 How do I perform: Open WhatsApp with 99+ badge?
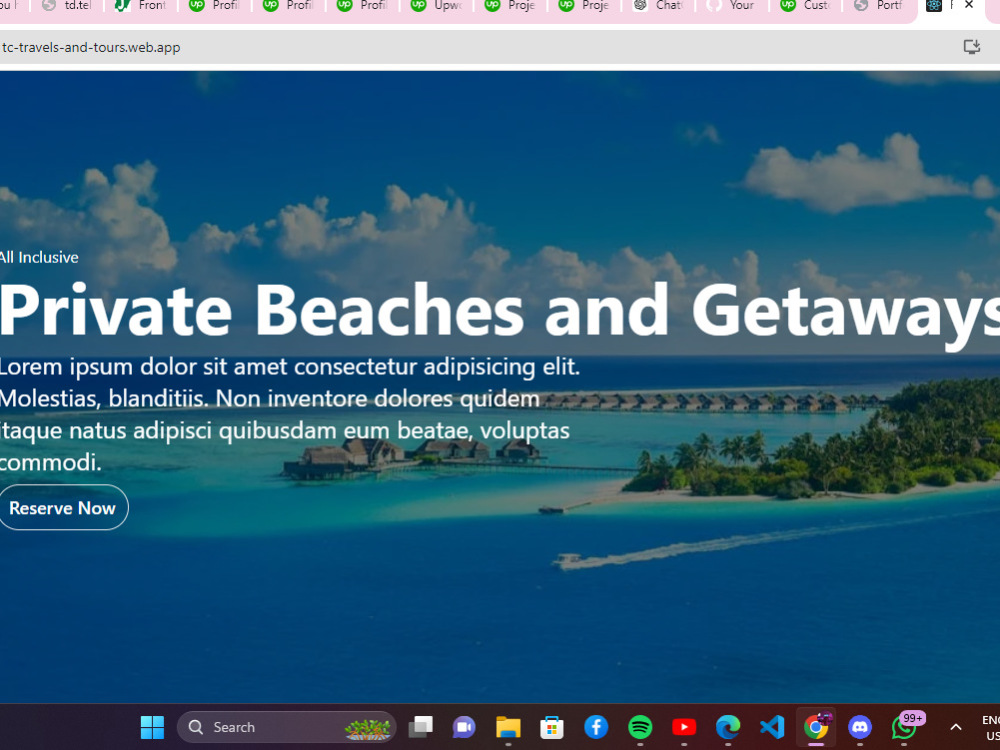tap(906, 726)
